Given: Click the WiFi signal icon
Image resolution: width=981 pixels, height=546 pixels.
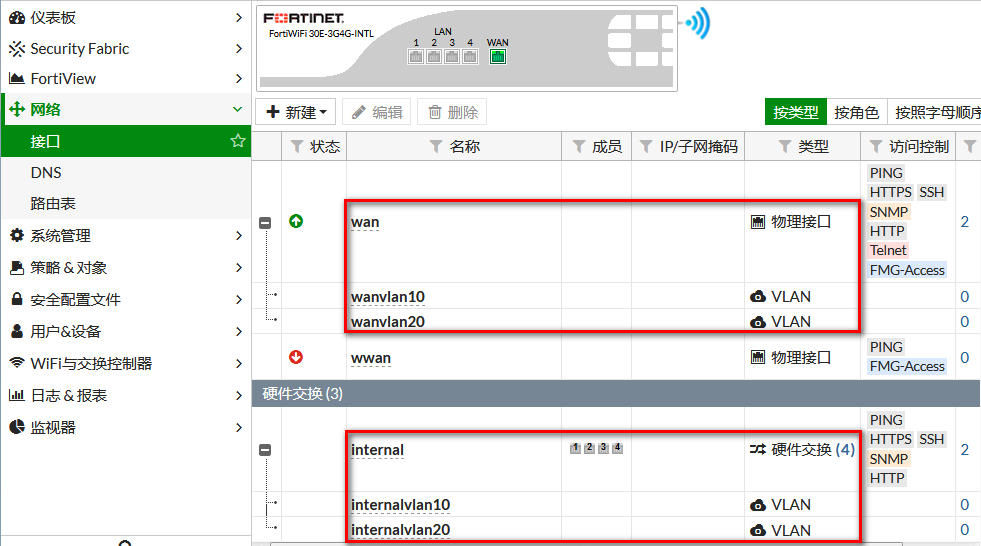Looking at the screenshot, I should click(x=696, y=23).
